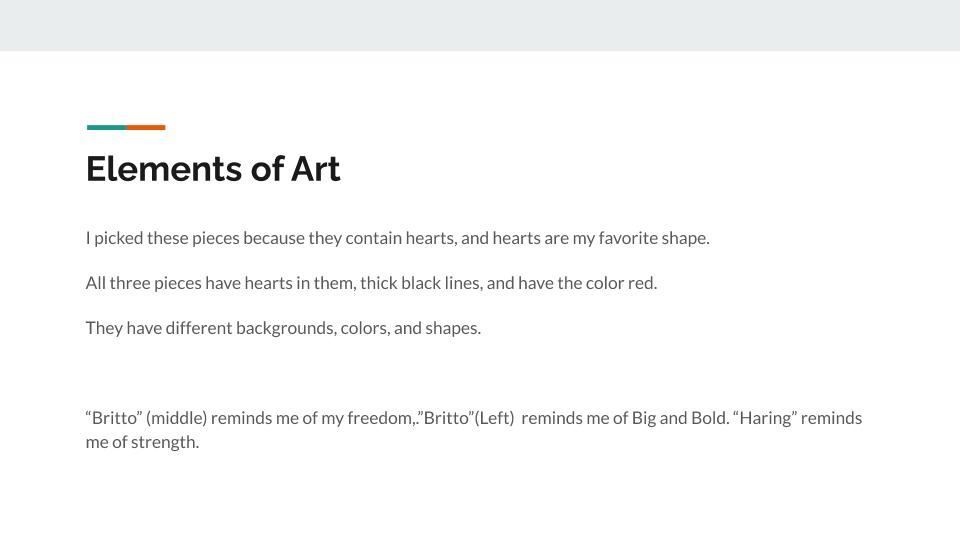Image resolution: width=960 pixels, height=540 pixels.
Task: Click the sentence starting "I picked these pieces"
Action: pyautogui.click(x=397, y=238)
